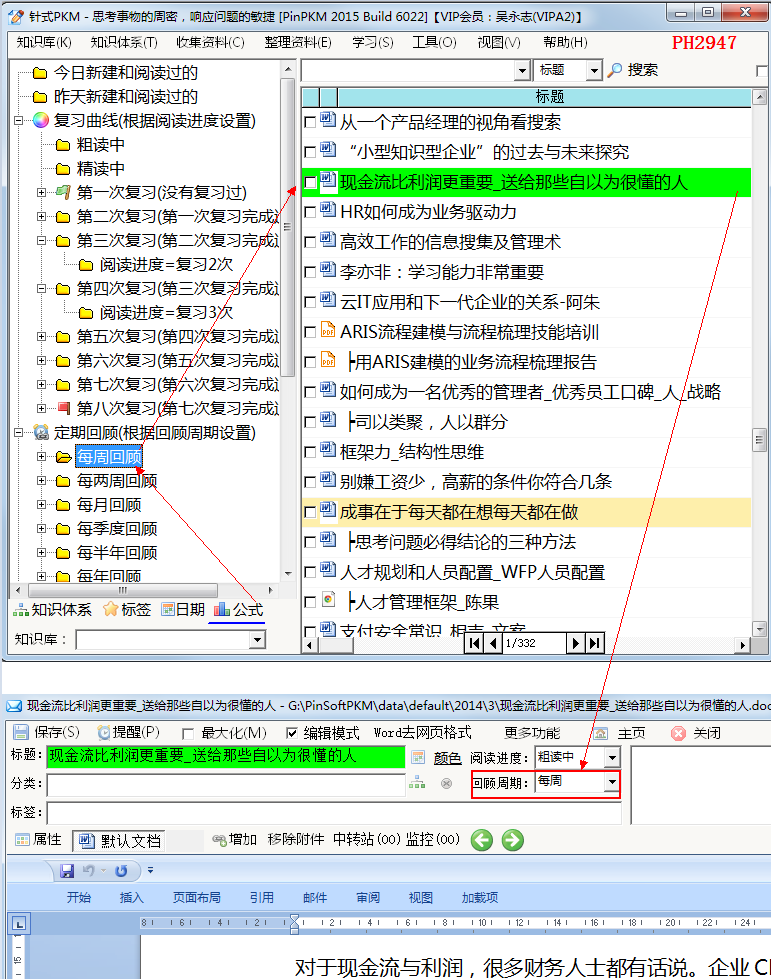771x979 pixels.
Task: Click the search magnifier icon
Action: (615, 70)
